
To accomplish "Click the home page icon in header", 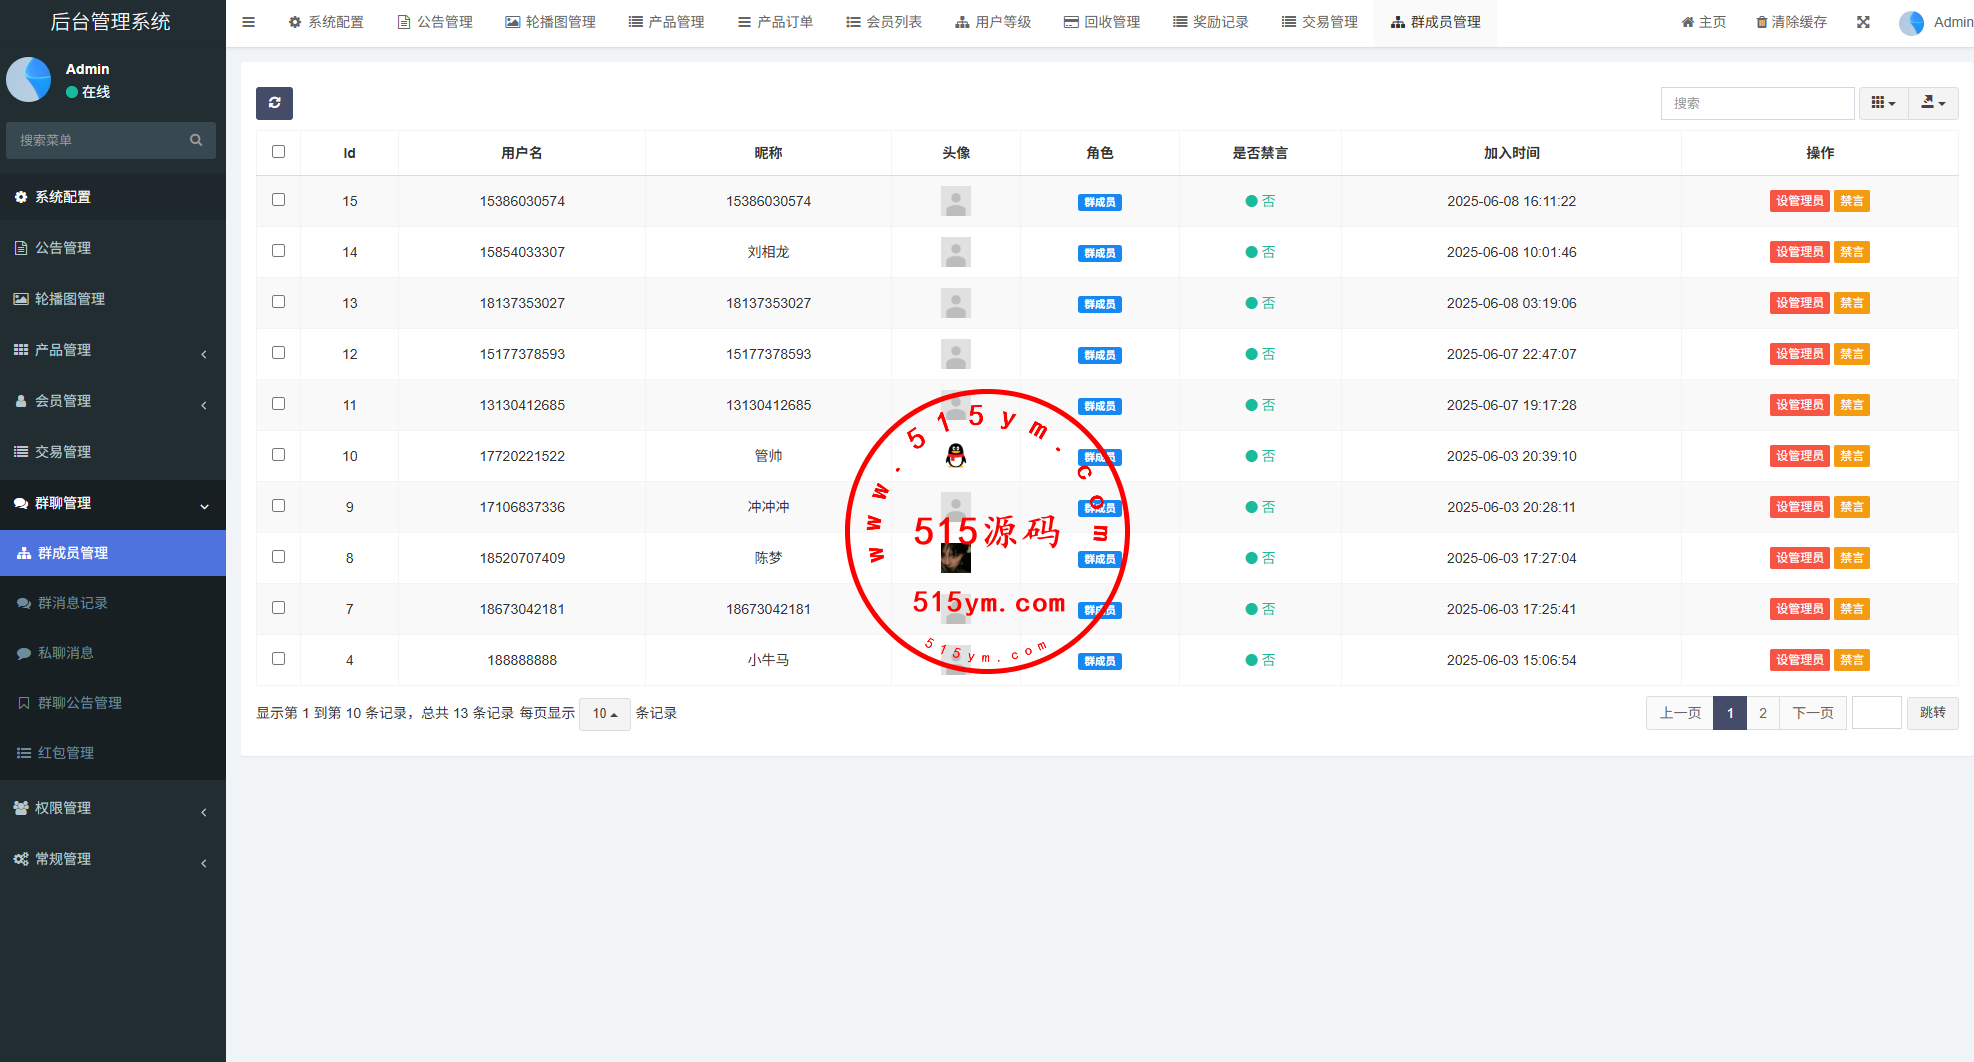I will point(1688,22).
